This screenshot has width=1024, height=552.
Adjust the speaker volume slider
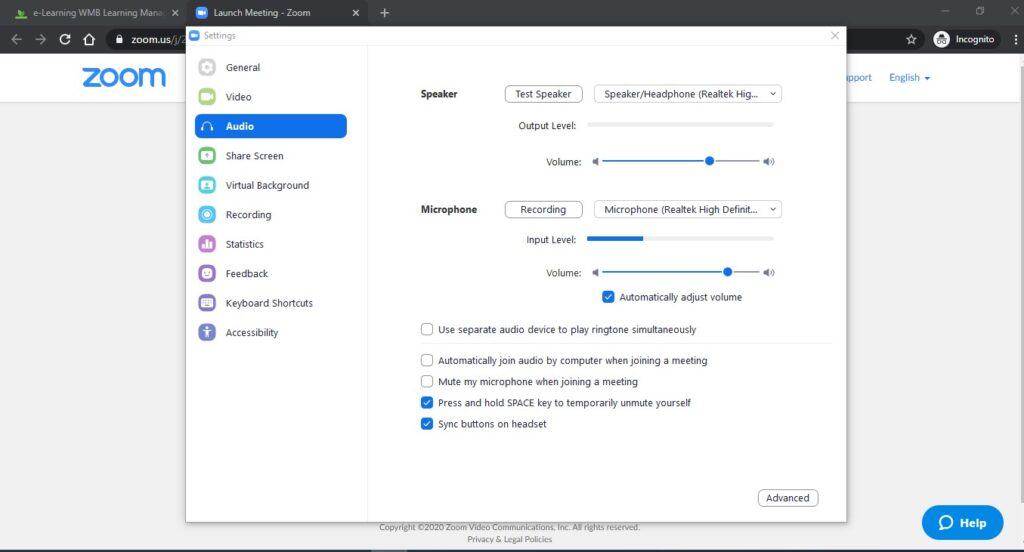(709, 161)
